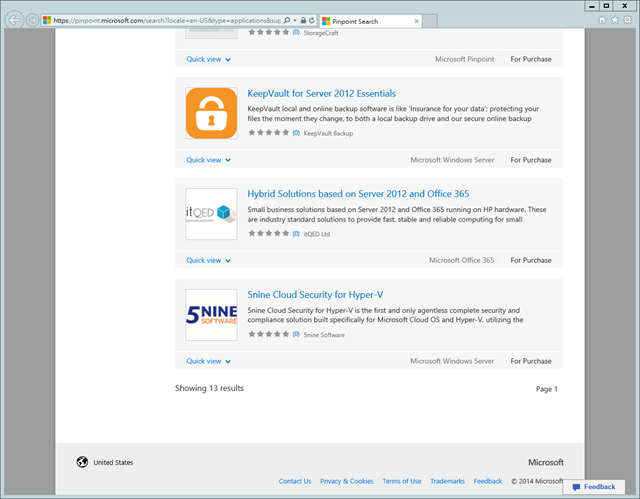Click the 5nine Software star rating
640x499 pixels.
click(x=269, y=334)
